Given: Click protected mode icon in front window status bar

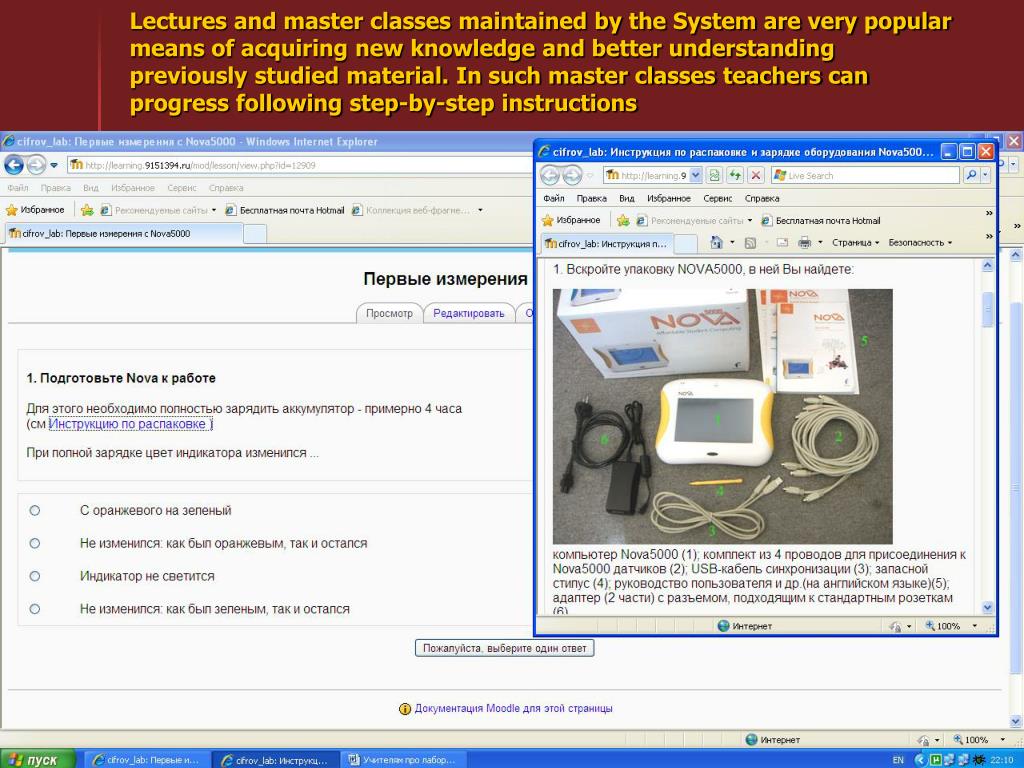Looking at the screenshot, I should click(x=895, y=626).
